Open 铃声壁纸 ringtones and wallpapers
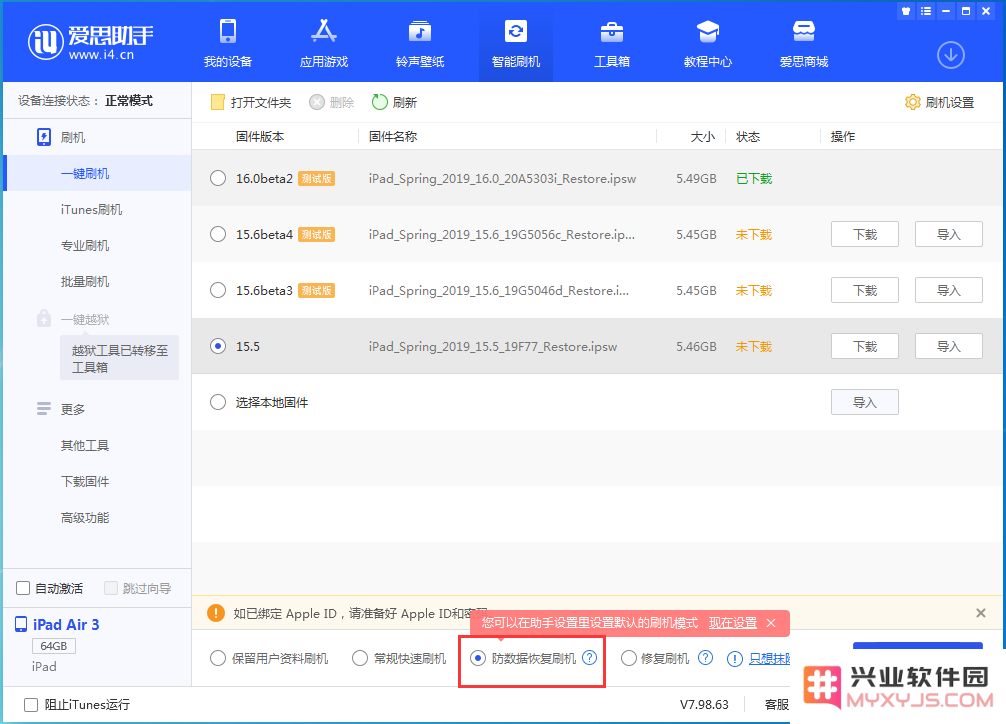Screen dimensions: 1006x724 (420, 31)
